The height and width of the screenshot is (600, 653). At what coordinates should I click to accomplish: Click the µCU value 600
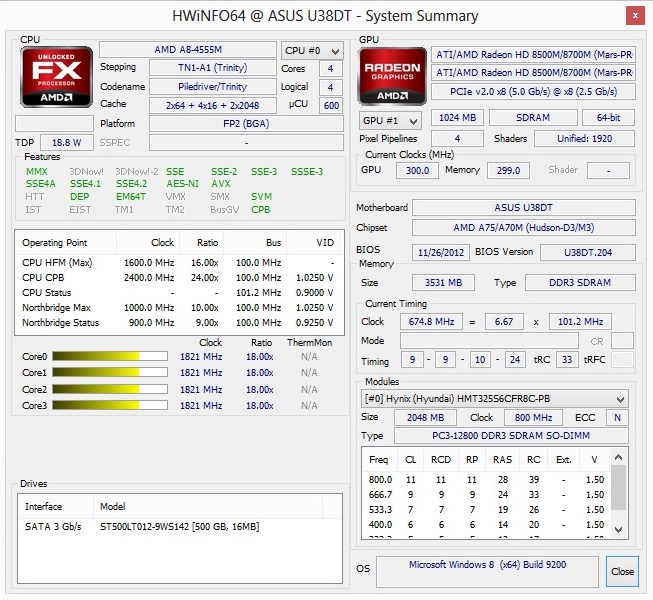click(331, 106)
